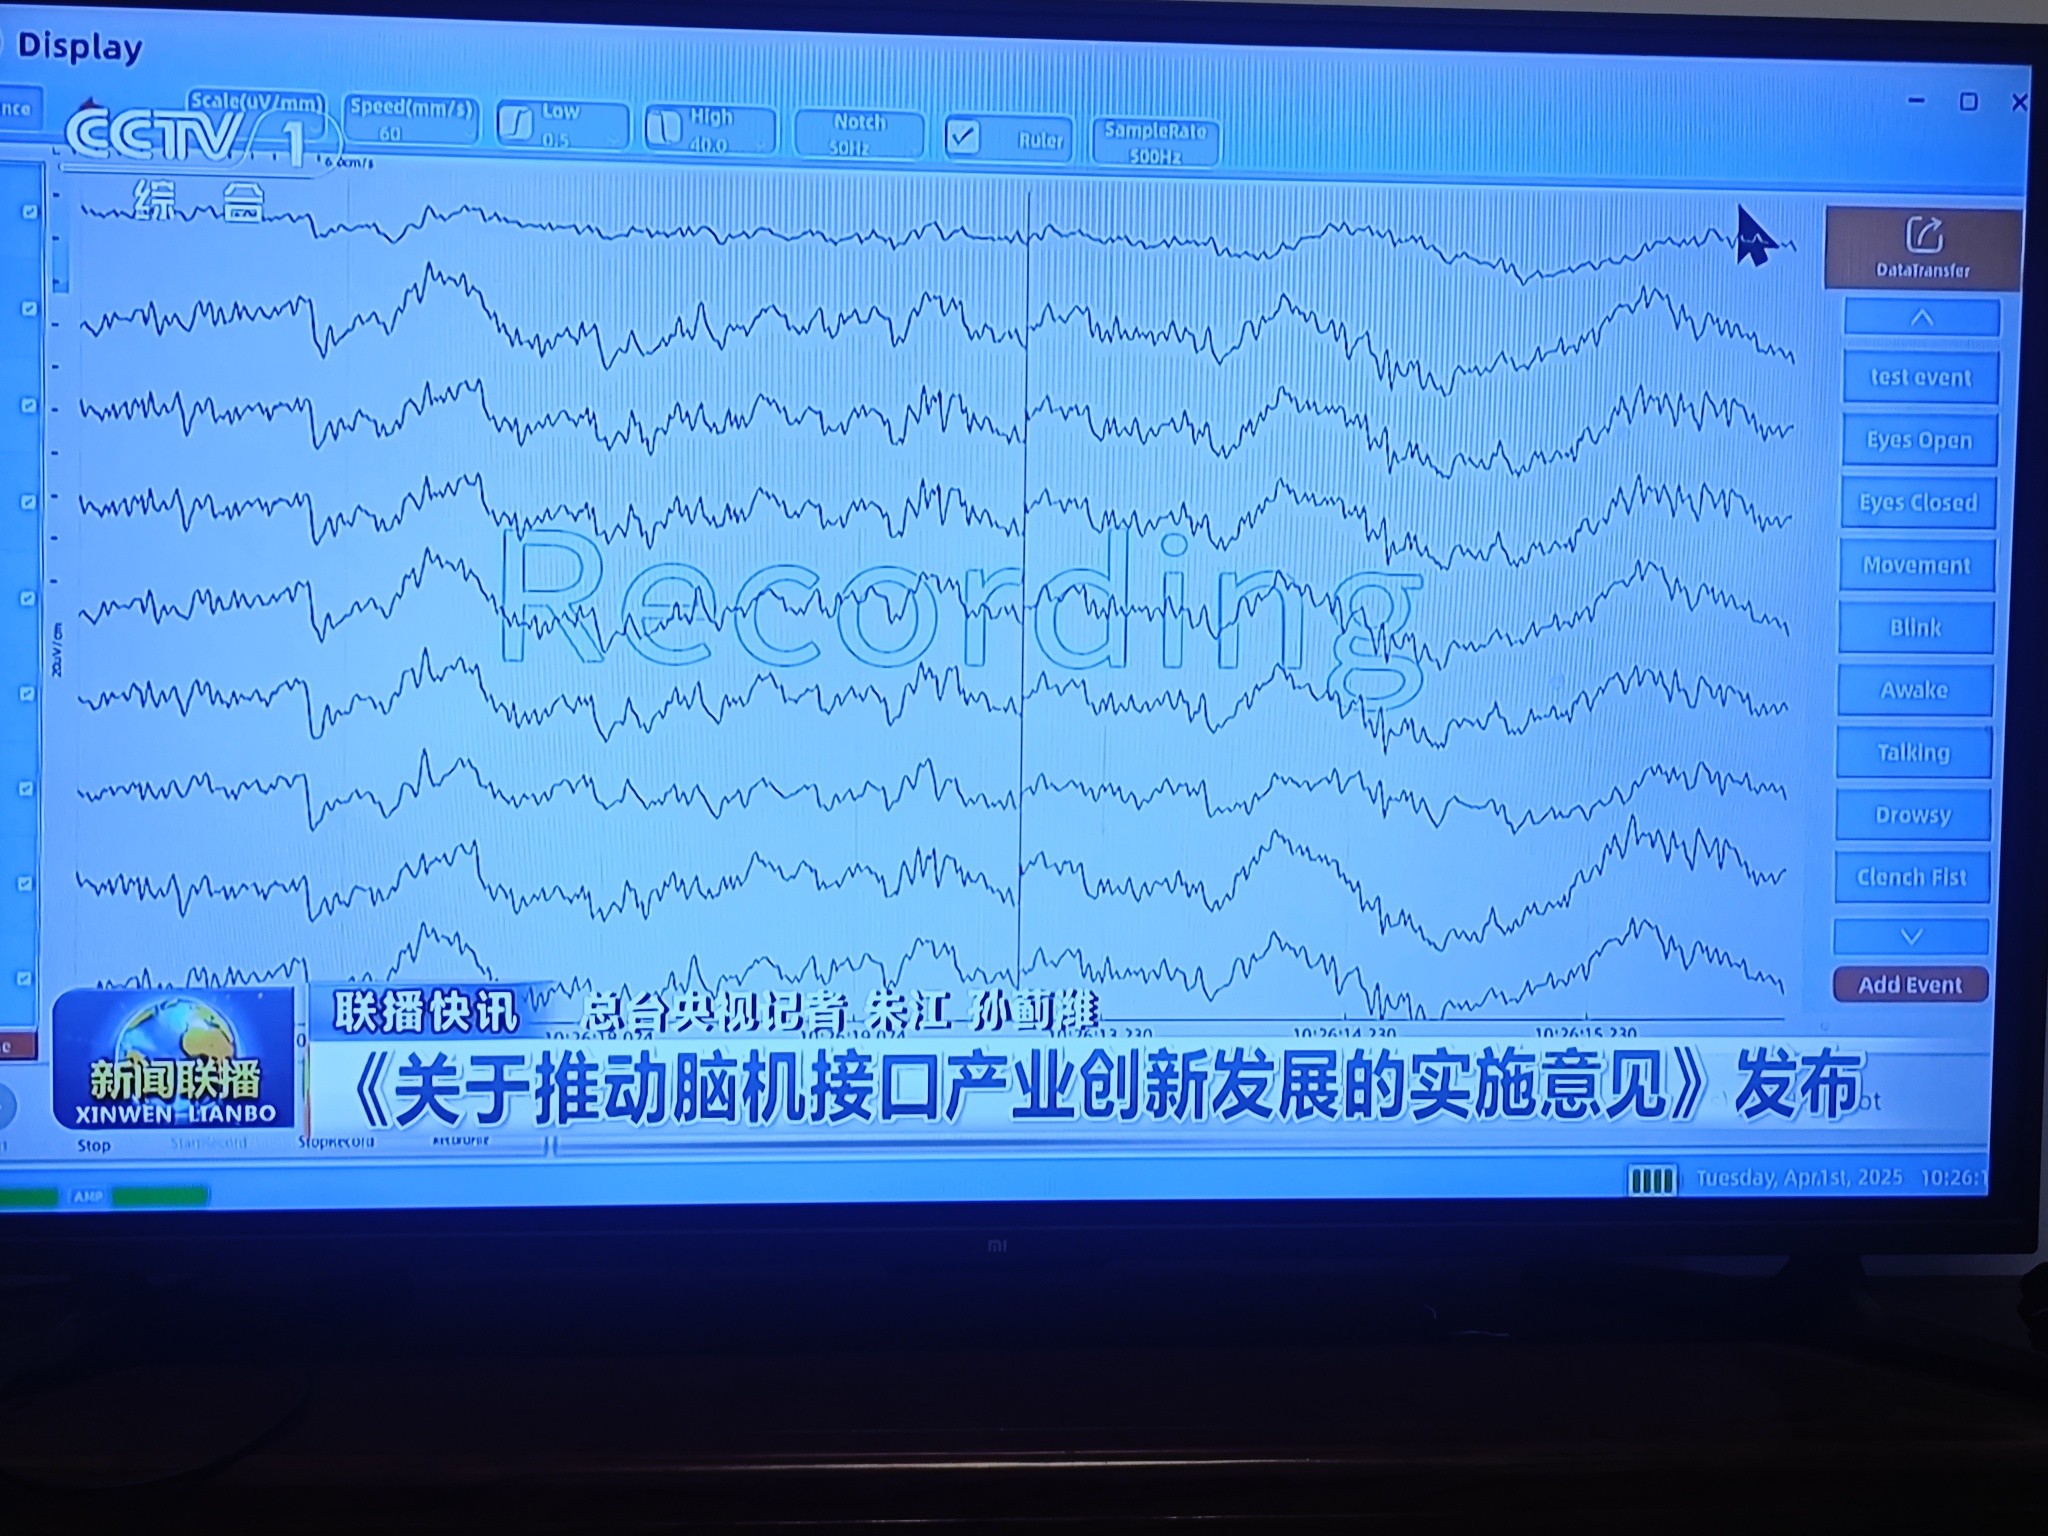This screenshot has width=2048, height=1536.
Task: Mark a test event
Action: pyautogui.click(x=1920, y=377)
